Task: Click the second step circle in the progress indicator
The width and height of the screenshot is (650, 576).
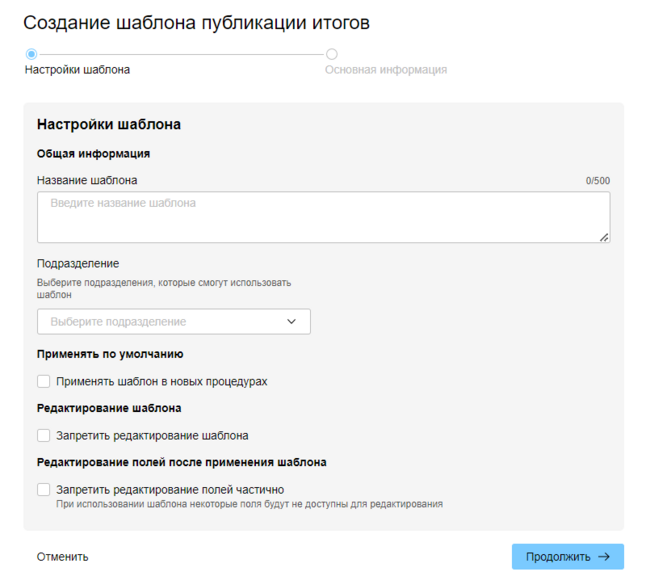Action: (332, 54)
